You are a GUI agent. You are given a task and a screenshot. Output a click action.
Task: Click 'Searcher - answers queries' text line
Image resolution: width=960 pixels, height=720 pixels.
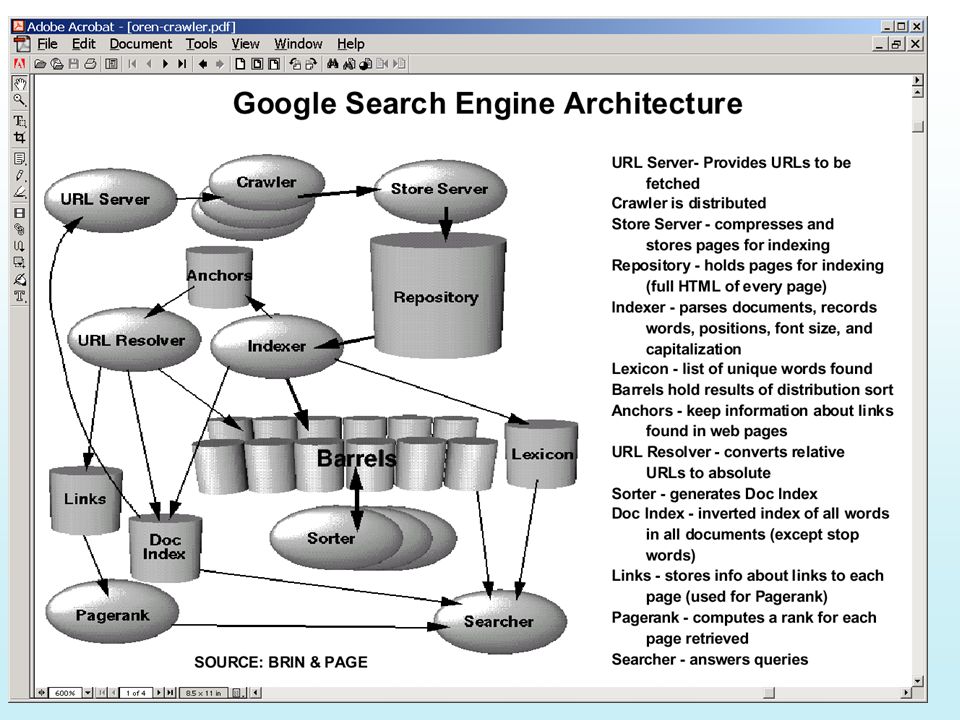[710, 659]
